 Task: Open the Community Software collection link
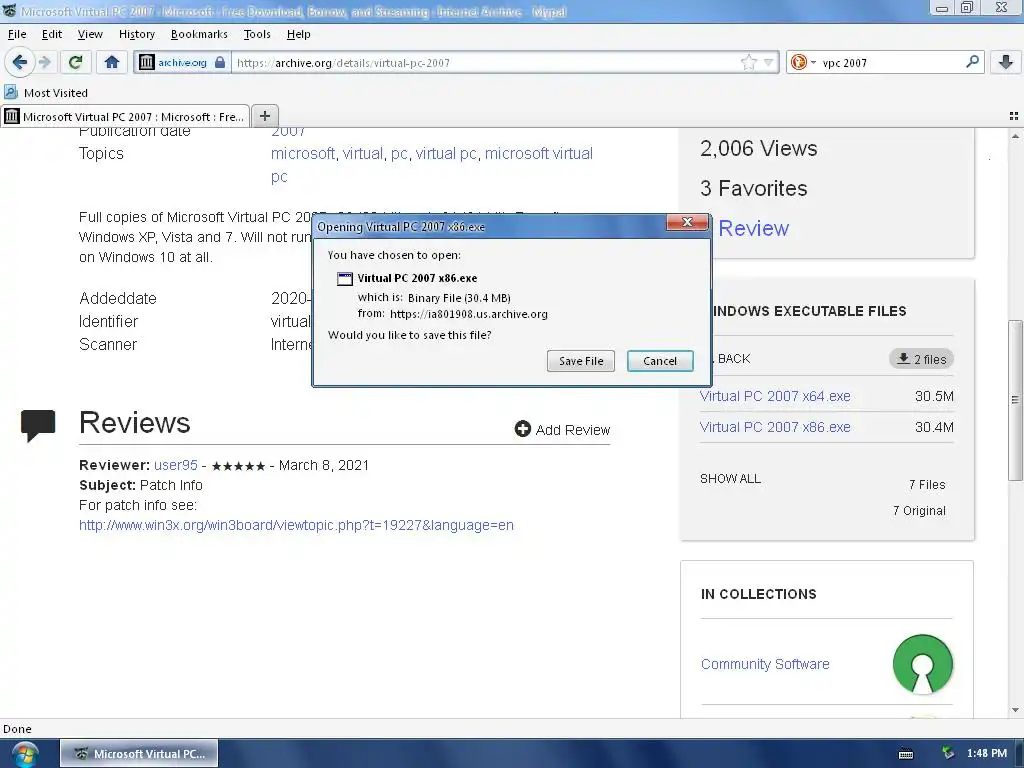tap(765, 664)
